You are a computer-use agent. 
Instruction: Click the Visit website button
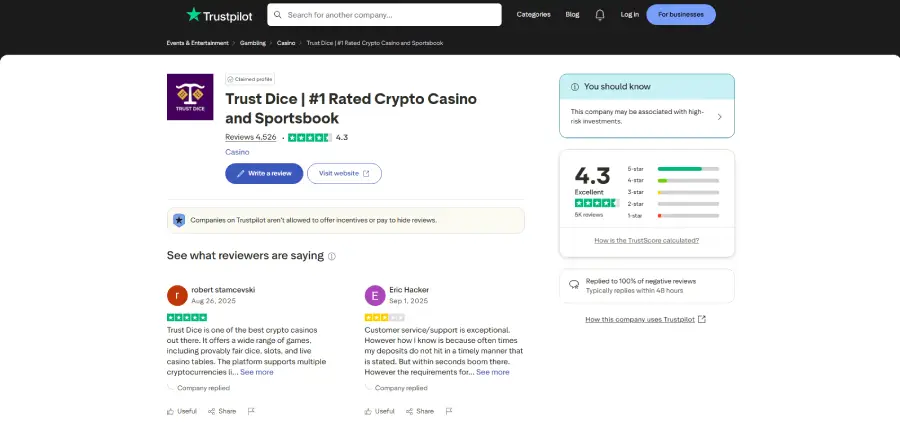click(344, 173)
